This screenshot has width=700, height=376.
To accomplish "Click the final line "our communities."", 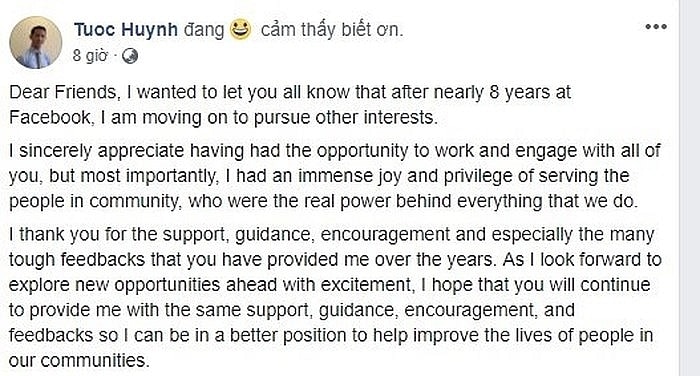I will tap(79, 360).
